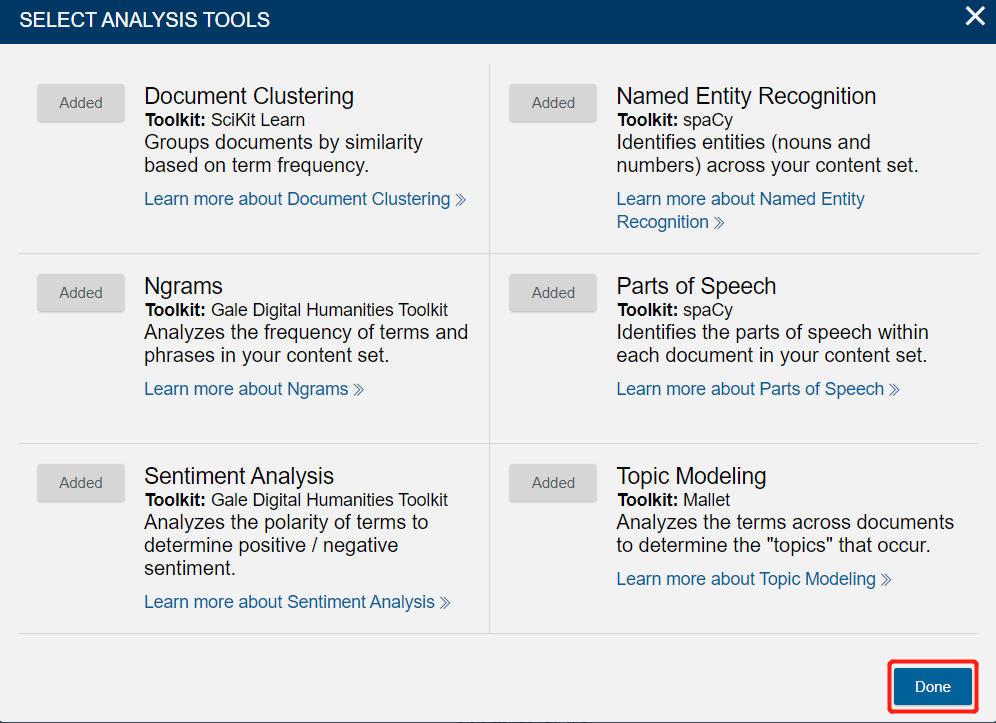
Task: Toggle Added button for Ngrams
Action: click(81, 292)
